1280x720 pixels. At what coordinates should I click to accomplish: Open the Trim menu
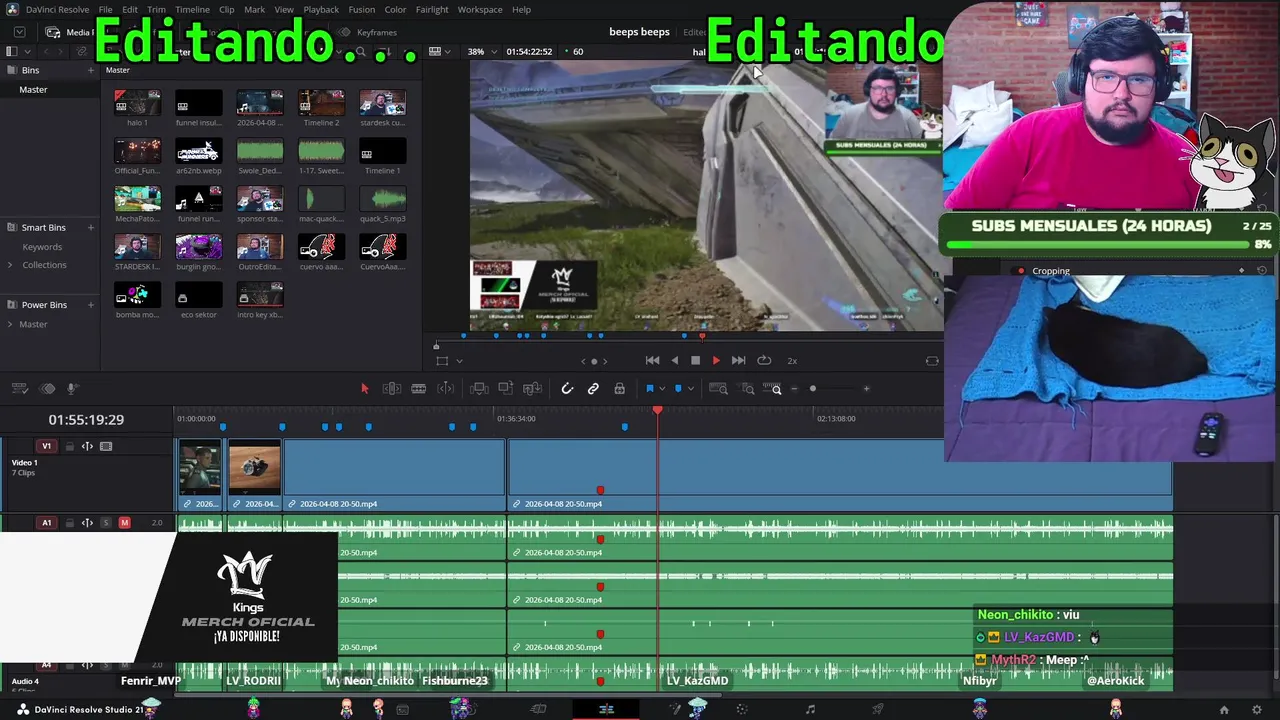click(x=156, y=10)
